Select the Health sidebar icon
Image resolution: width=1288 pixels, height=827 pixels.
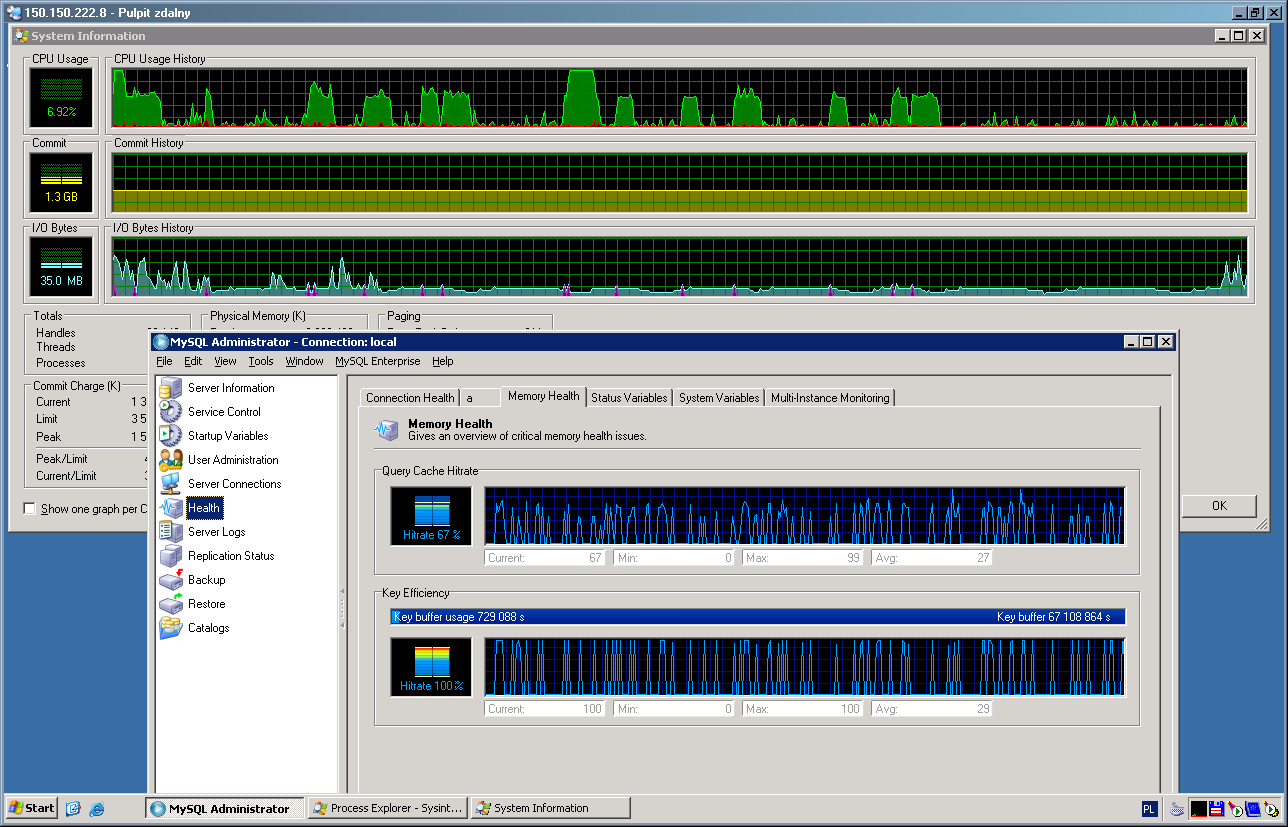(171, 508)
